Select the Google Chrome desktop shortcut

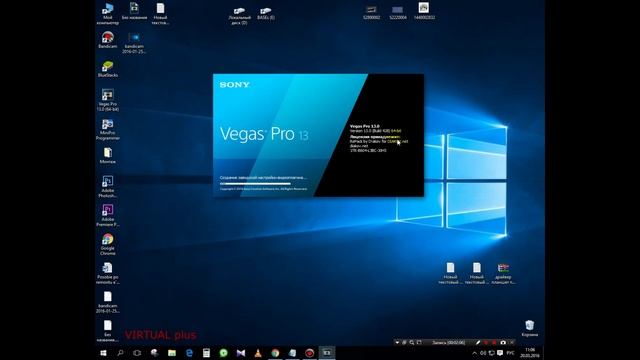(108, 244)
